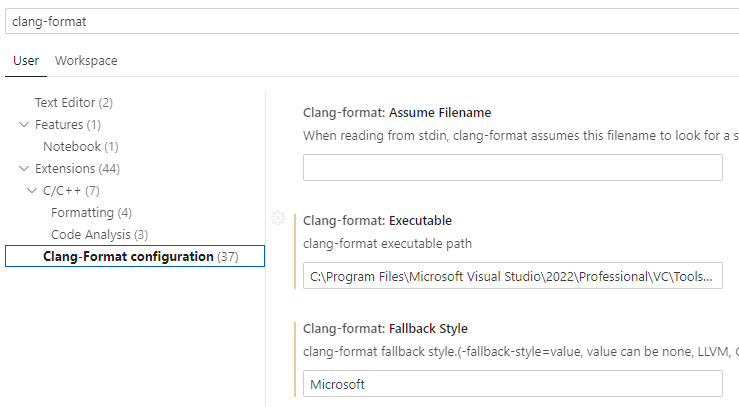
Task: Collapse the C/C++ tree chevron
Action: pos(32,191)
